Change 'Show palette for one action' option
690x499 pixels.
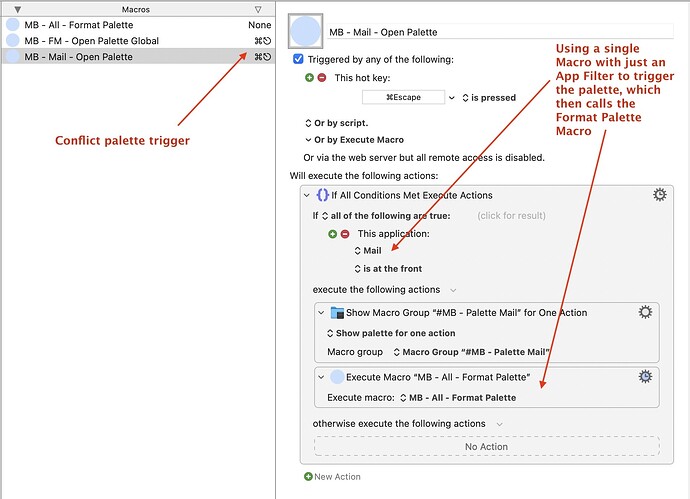[391, 333]
